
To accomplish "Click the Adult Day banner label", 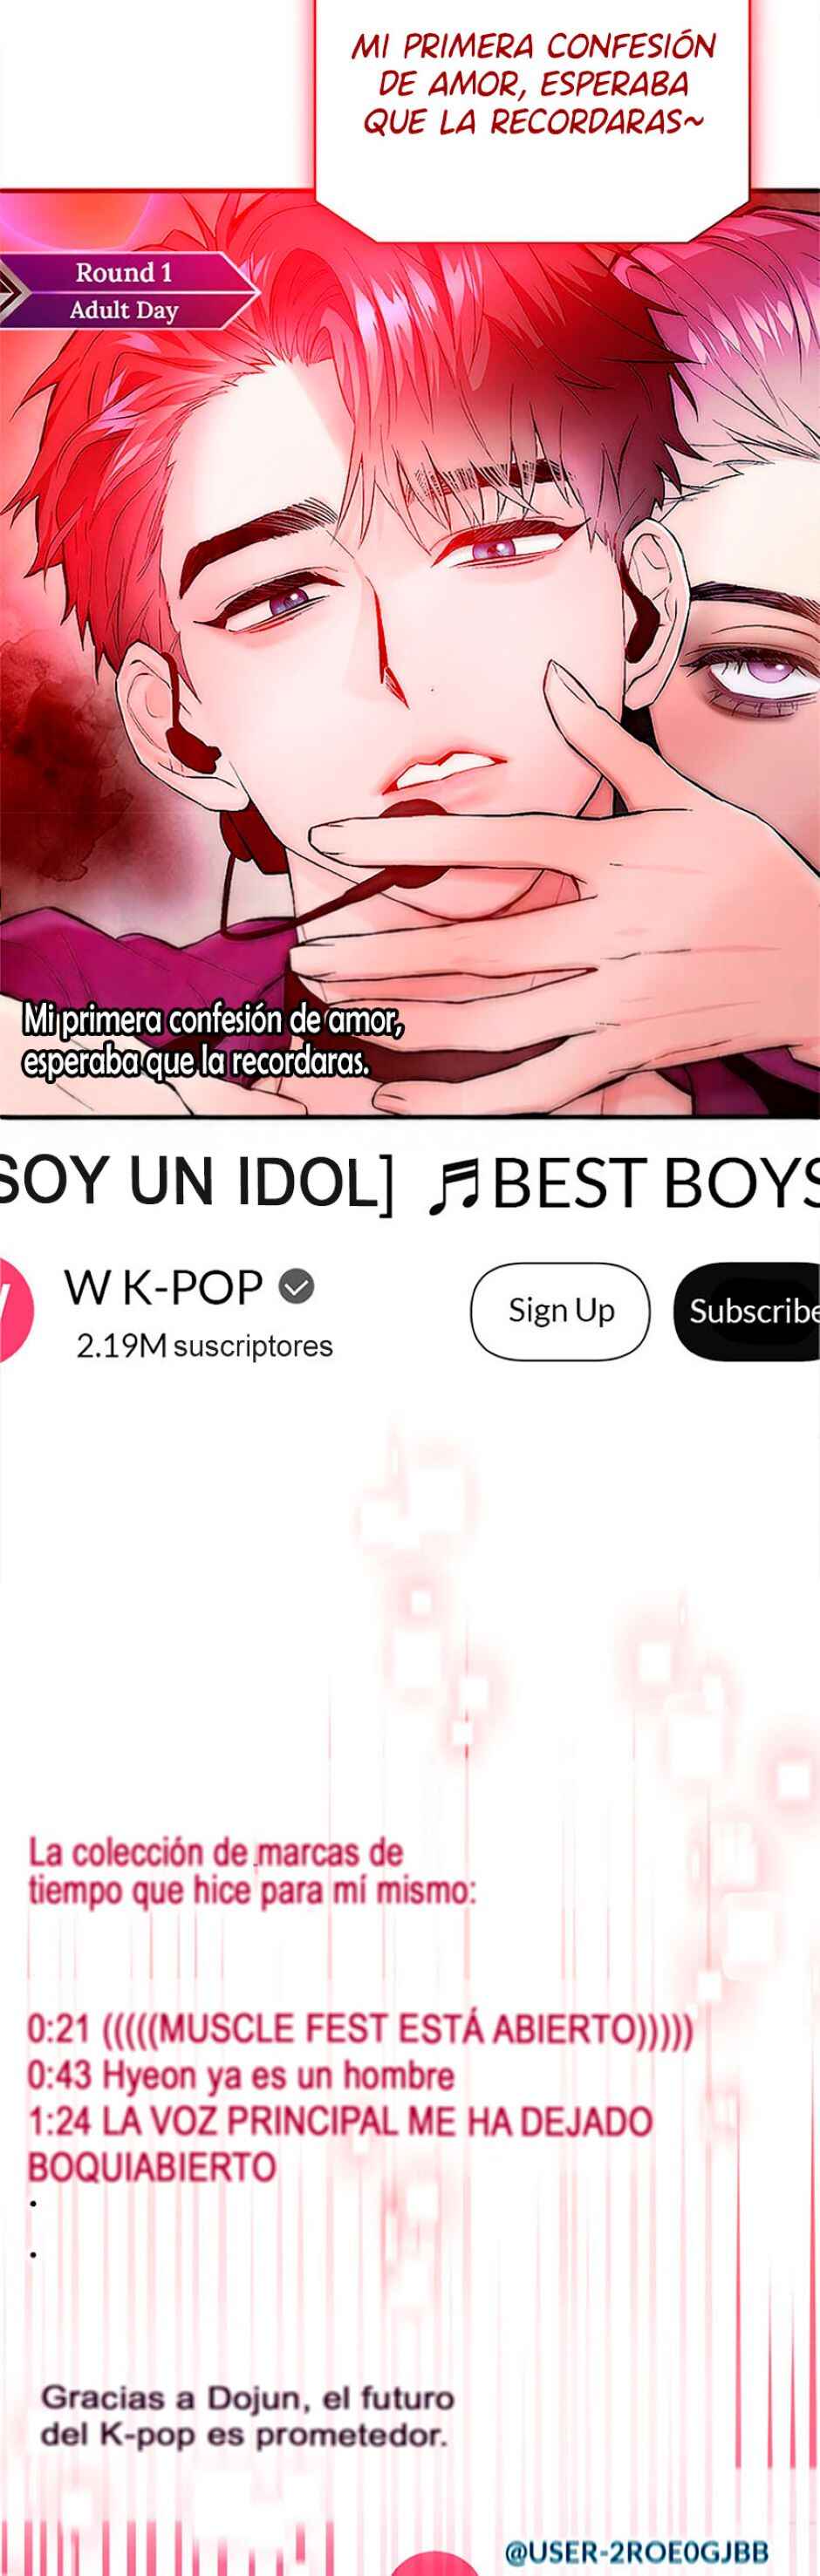I will (124, 311).
